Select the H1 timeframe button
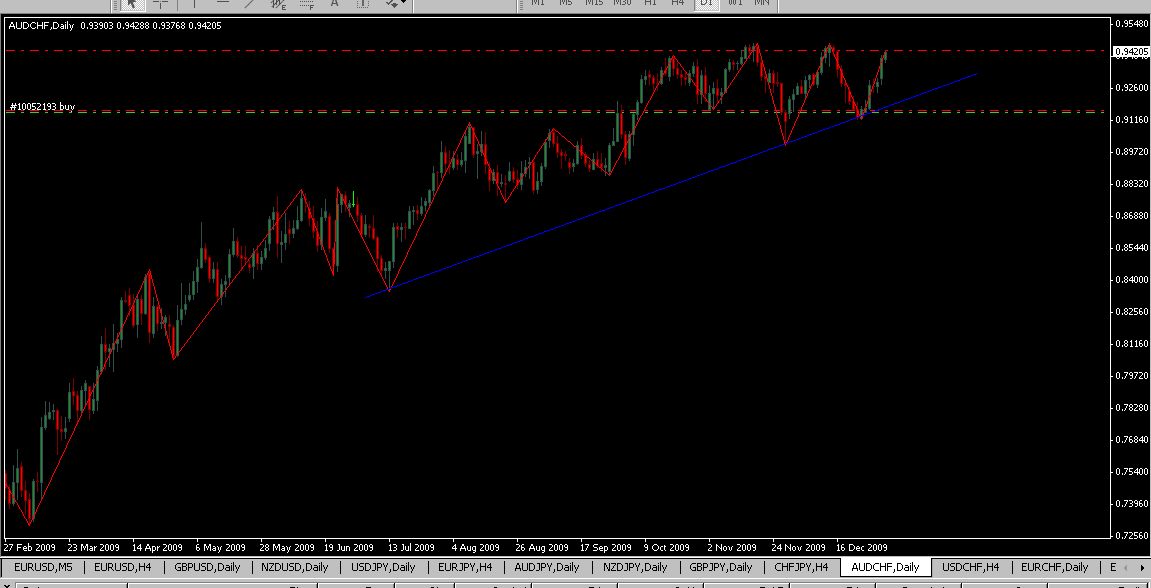 [650, 4]
